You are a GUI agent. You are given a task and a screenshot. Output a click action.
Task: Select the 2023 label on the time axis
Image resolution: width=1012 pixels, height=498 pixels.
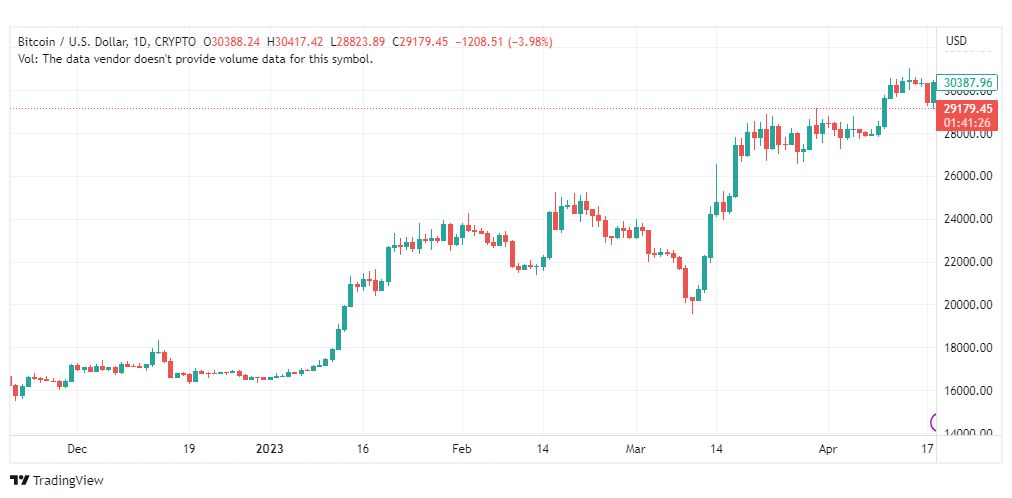pyautogui.click(x=269, y=449)
